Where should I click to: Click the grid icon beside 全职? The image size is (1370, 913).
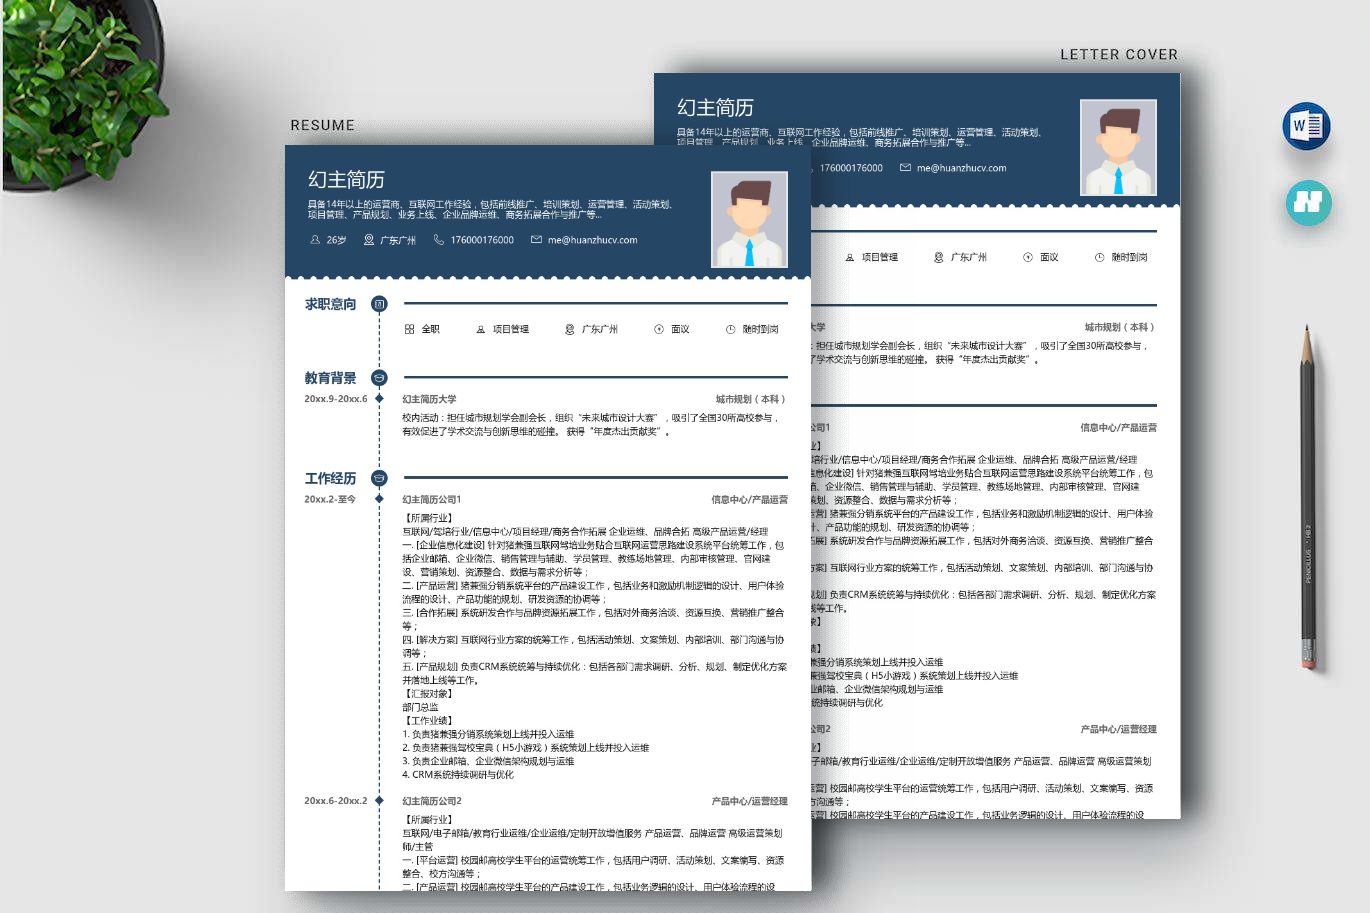(409, 329)
